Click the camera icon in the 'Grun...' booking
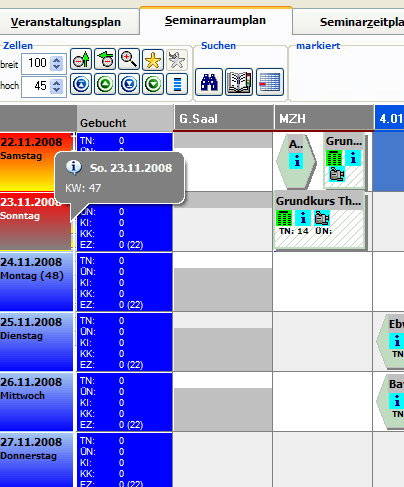Screen dimensions: 404x487 (x=336, y=174)
